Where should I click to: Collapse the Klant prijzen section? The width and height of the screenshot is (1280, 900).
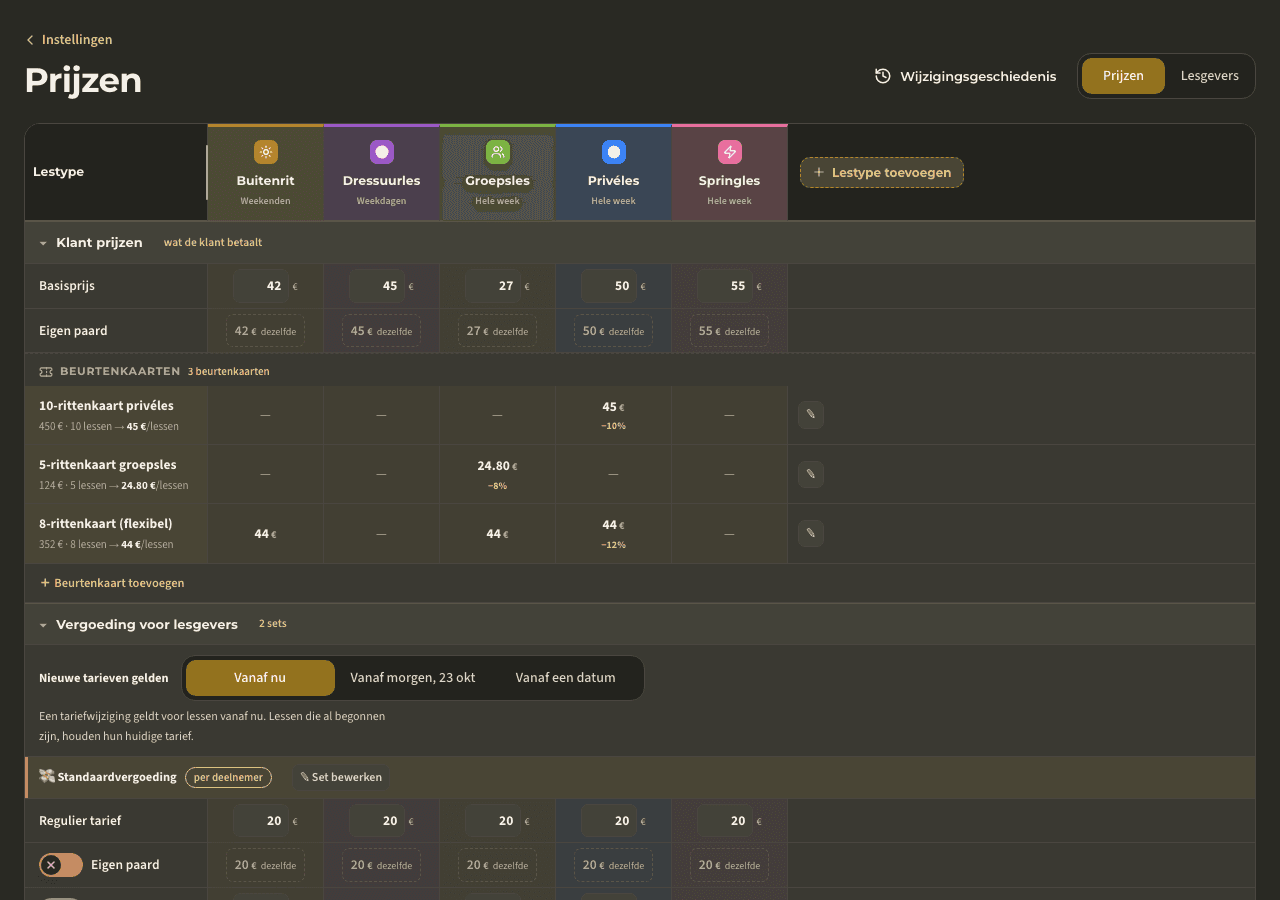[43, 243]
